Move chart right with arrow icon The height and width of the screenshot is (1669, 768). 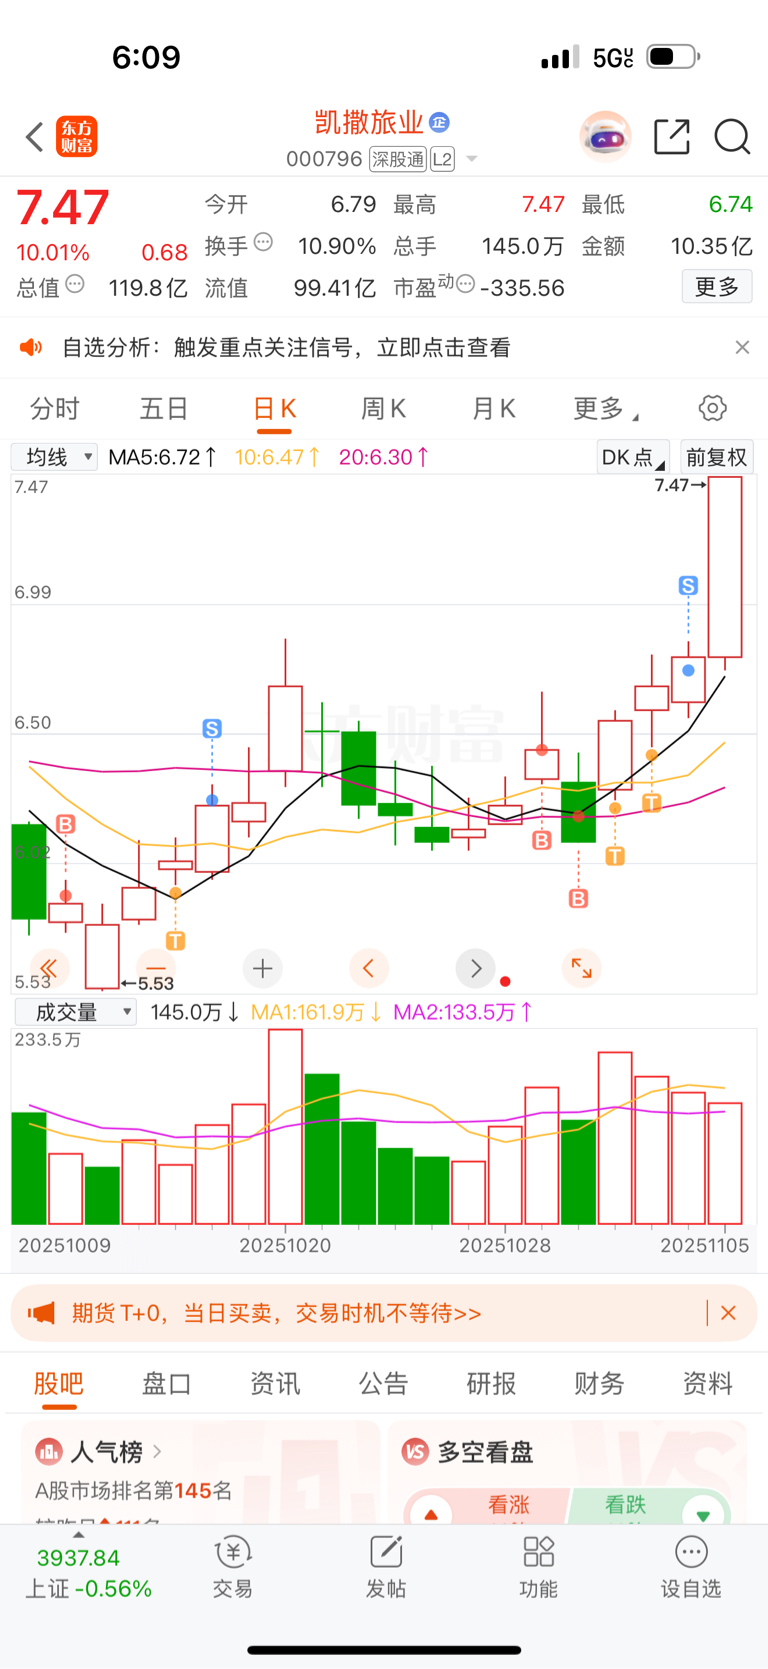pyautogui.click(x=475, y=968)
